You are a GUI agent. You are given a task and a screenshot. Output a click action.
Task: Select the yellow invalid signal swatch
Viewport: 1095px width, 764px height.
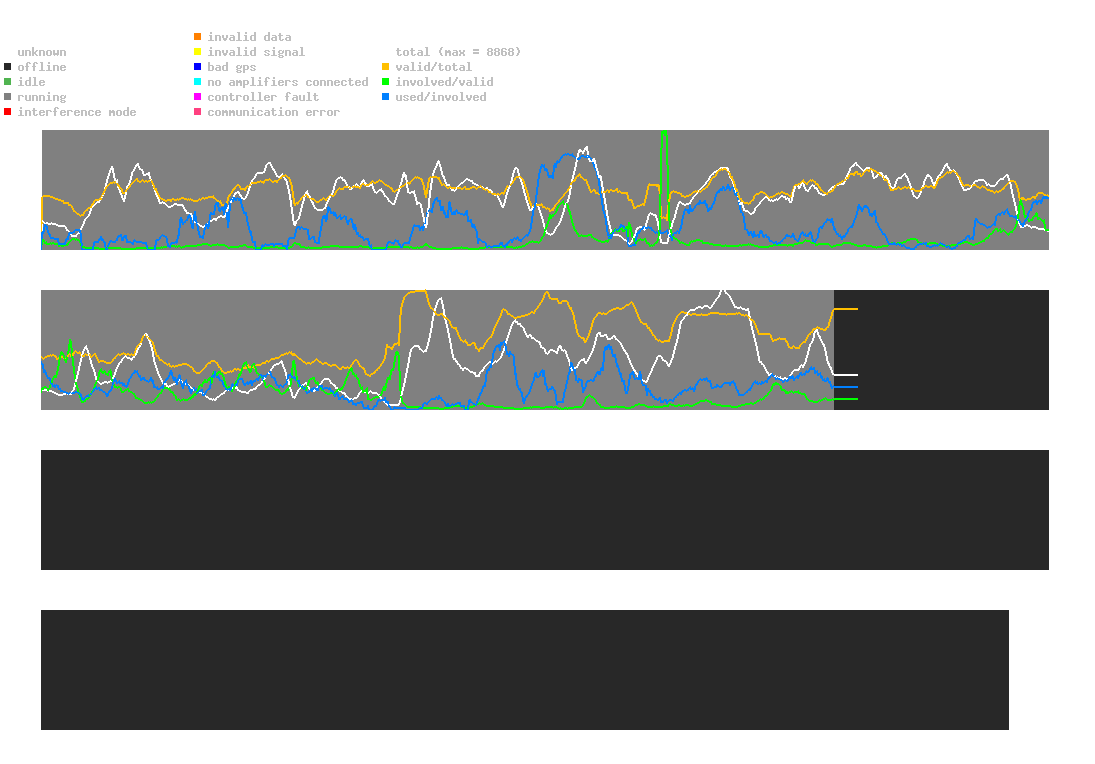click(x=198, y=52)
